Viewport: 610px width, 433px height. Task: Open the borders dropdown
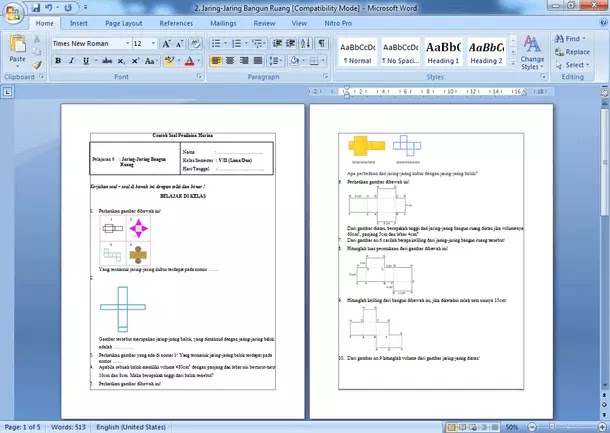(x=323, y=61)
